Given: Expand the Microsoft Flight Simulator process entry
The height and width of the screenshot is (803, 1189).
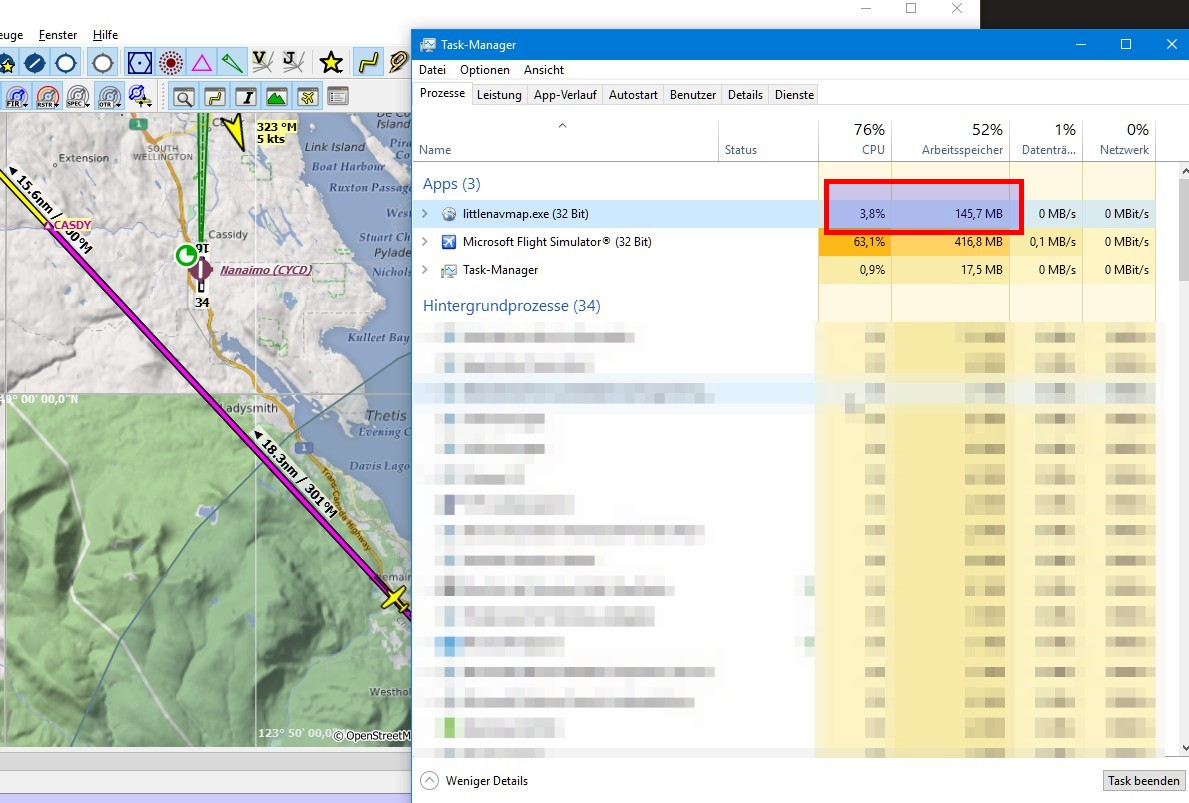Looking at the screenshot, I should point(423,241).
